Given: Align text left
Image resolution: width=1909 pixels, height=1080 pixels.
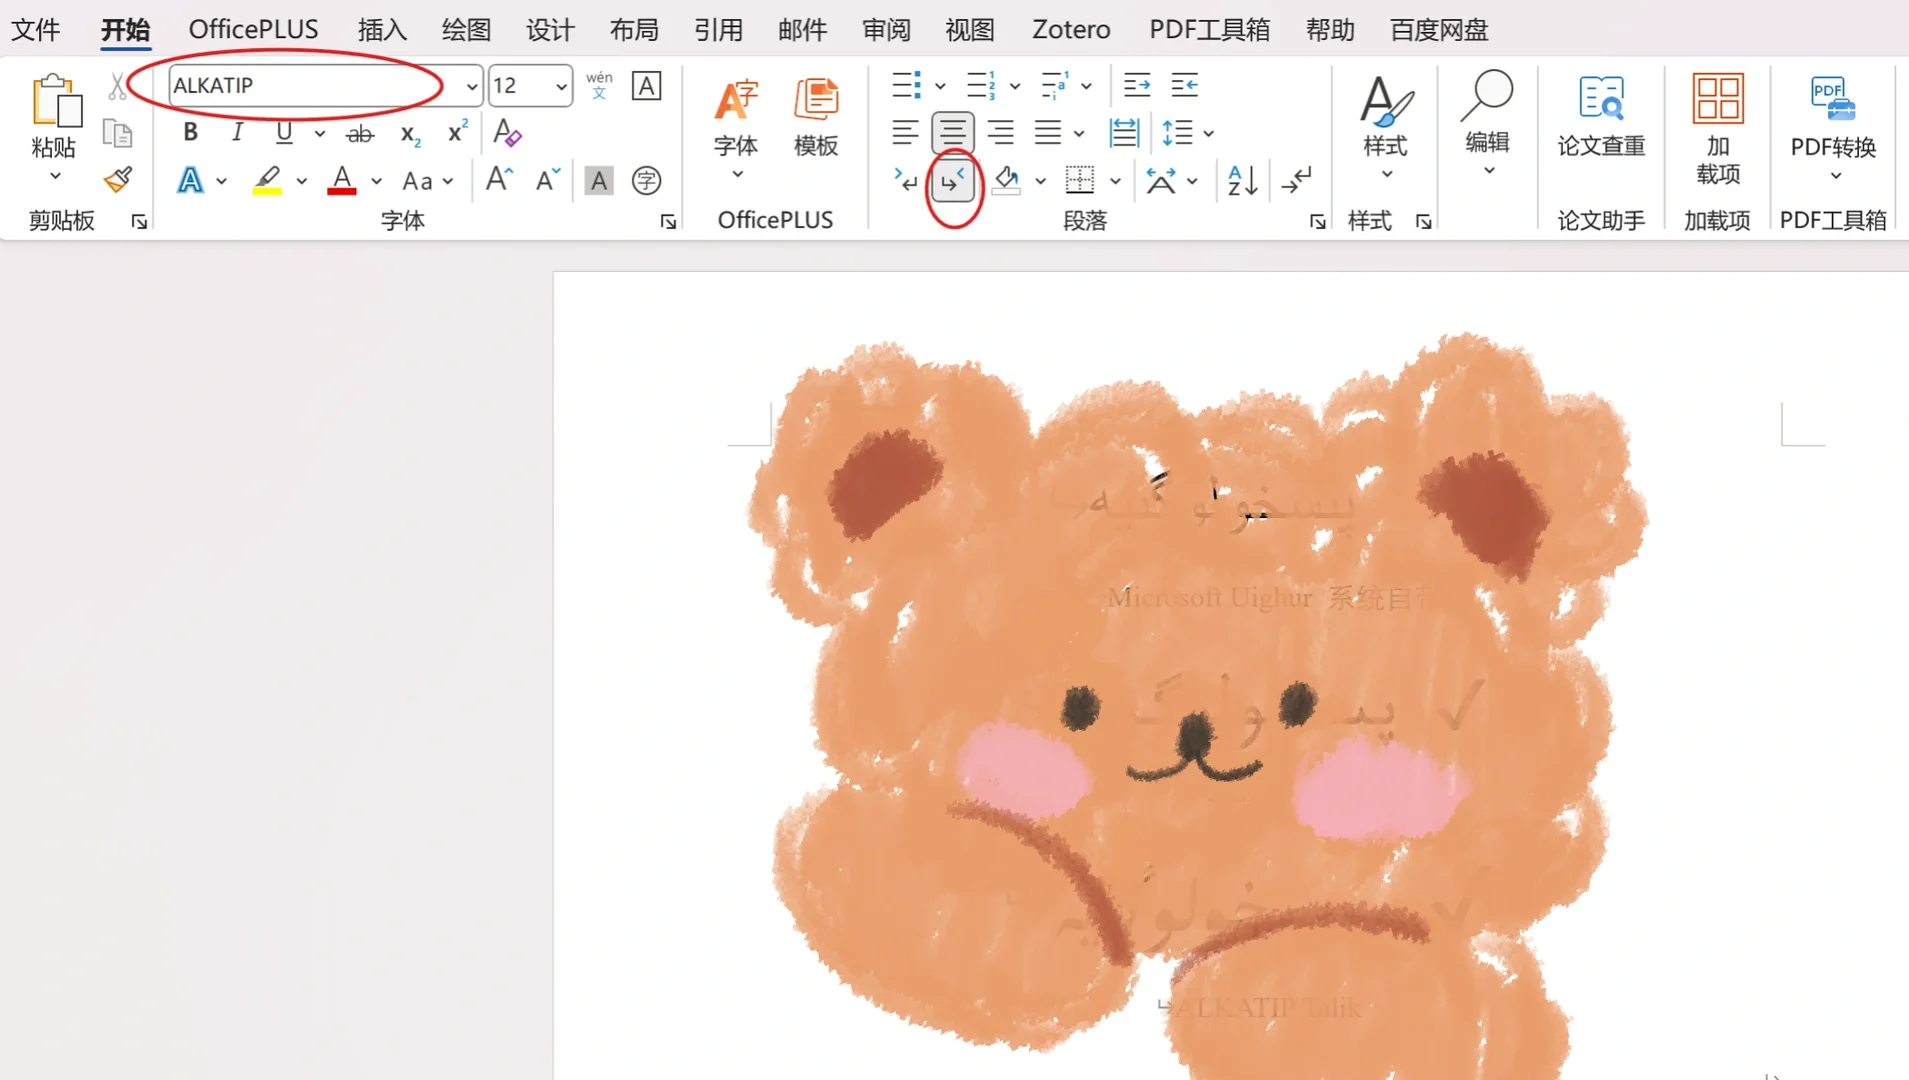Looking at the screenshot, I should (905, 133).
